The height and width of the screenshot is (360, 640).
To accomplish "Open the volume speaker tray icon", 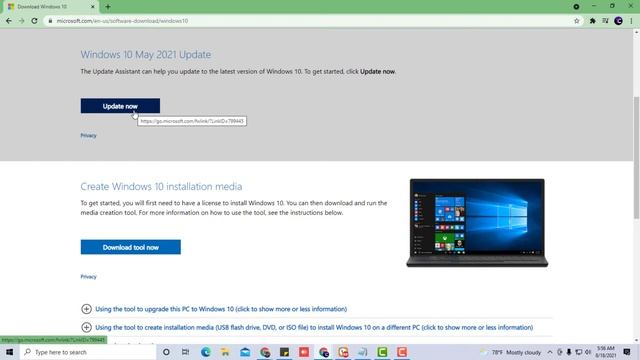I will click(x=588, y=352).
